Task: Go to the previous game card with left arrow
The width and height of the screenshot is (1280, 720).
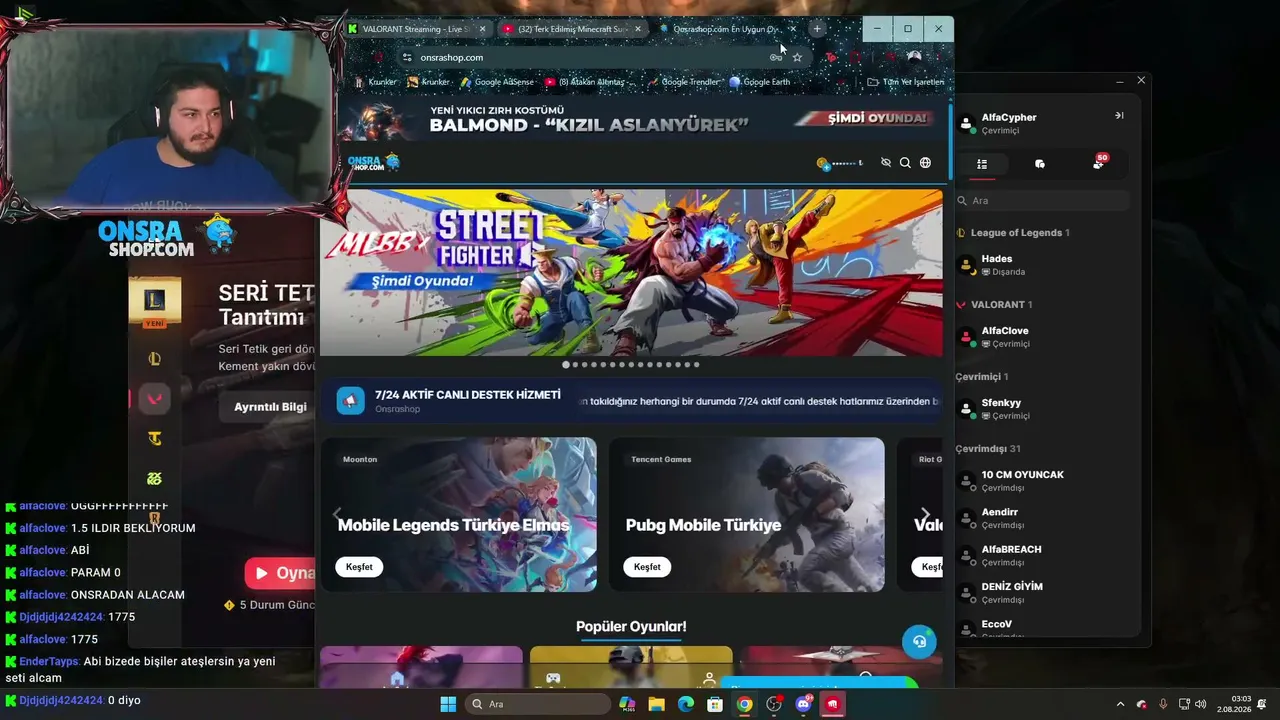Action: pyautogui.click(x=337, y=514)
